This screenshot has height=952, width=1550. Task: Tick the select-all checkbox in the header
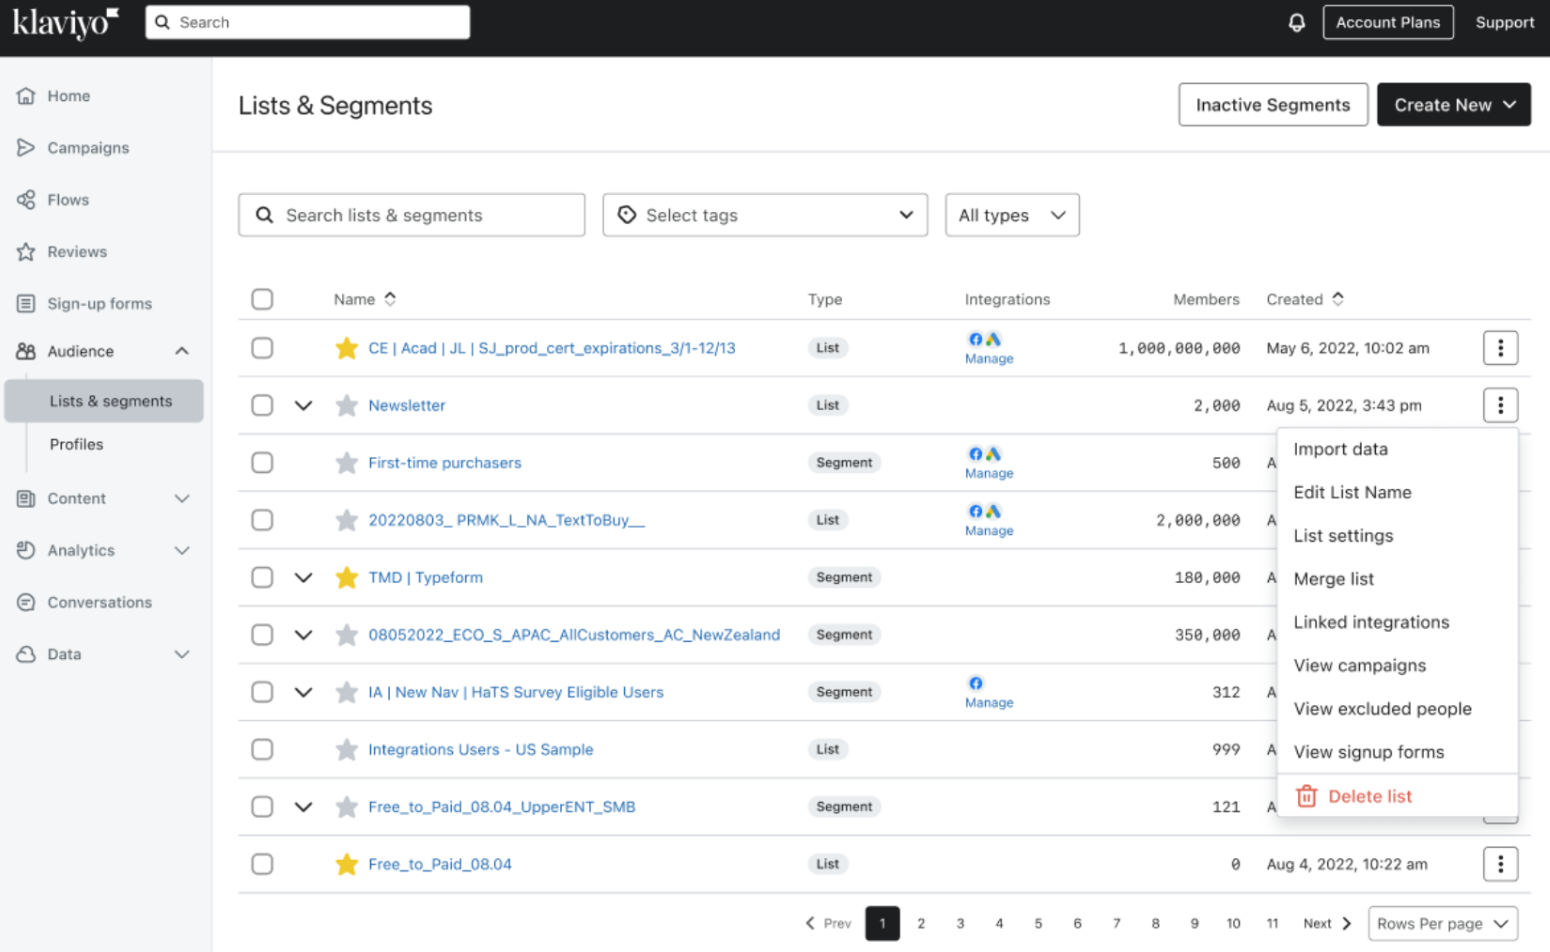262,299
